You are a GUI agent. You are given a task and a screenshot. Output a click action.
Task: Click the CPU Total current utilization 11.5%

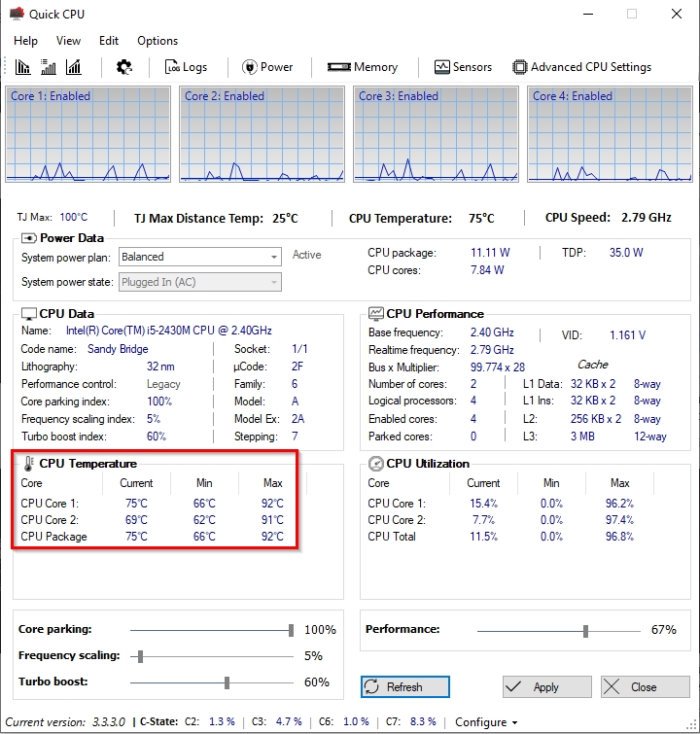coord(484,536)
